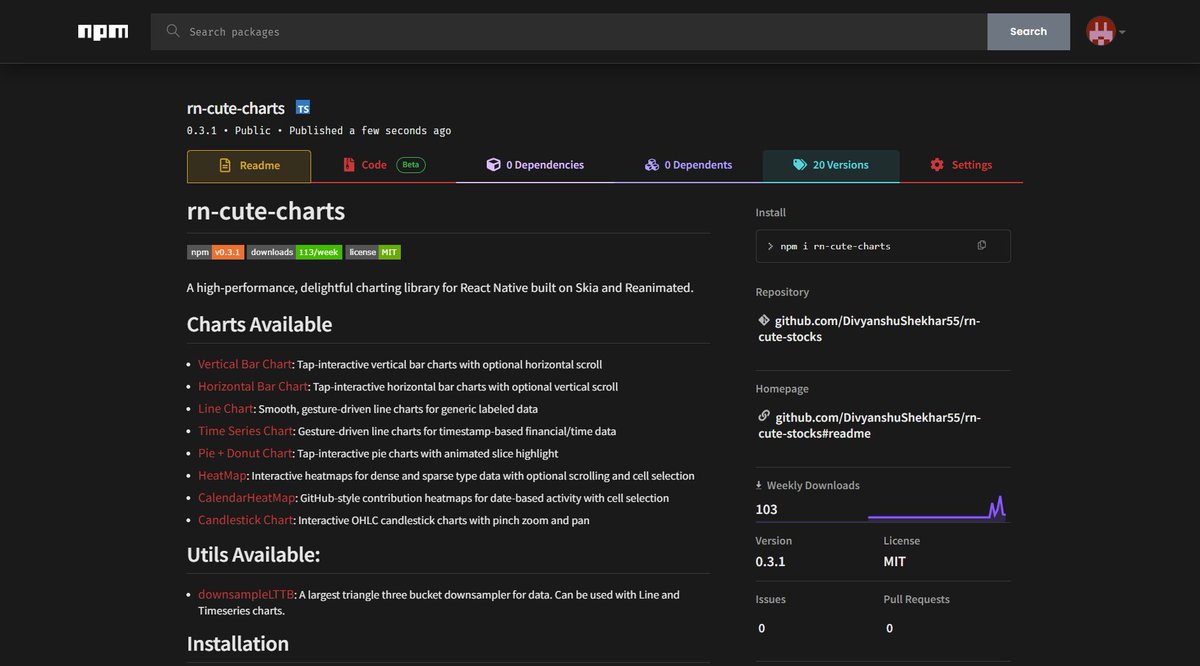Open the user avatar menu
This screenshot has width=1200, height=666.
[1101, 32]
